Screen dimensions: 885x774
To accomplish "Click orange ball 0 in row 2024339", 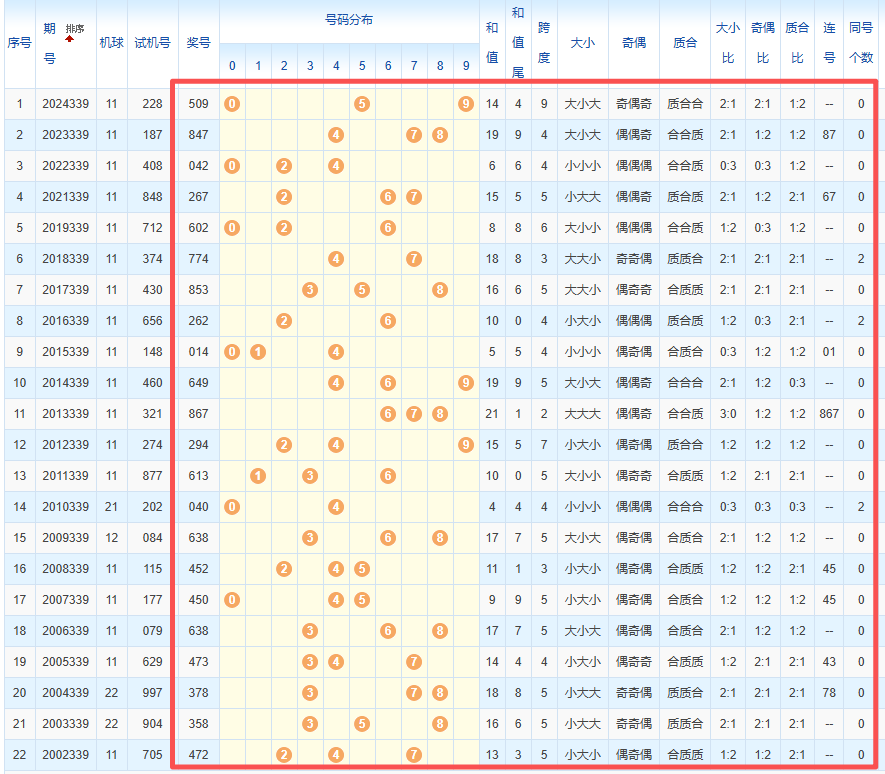I will coord(232,104).
